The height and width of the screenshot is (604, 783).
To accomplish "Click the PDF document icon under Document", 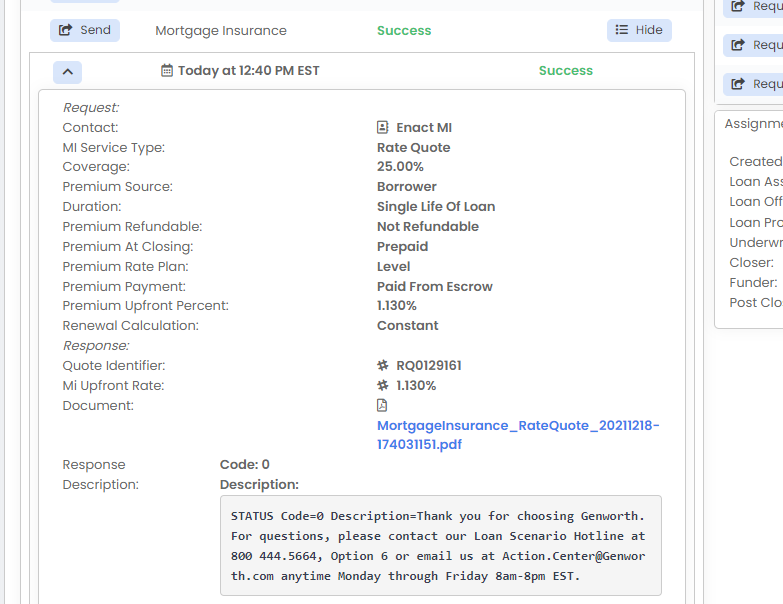I will (382, 405).
